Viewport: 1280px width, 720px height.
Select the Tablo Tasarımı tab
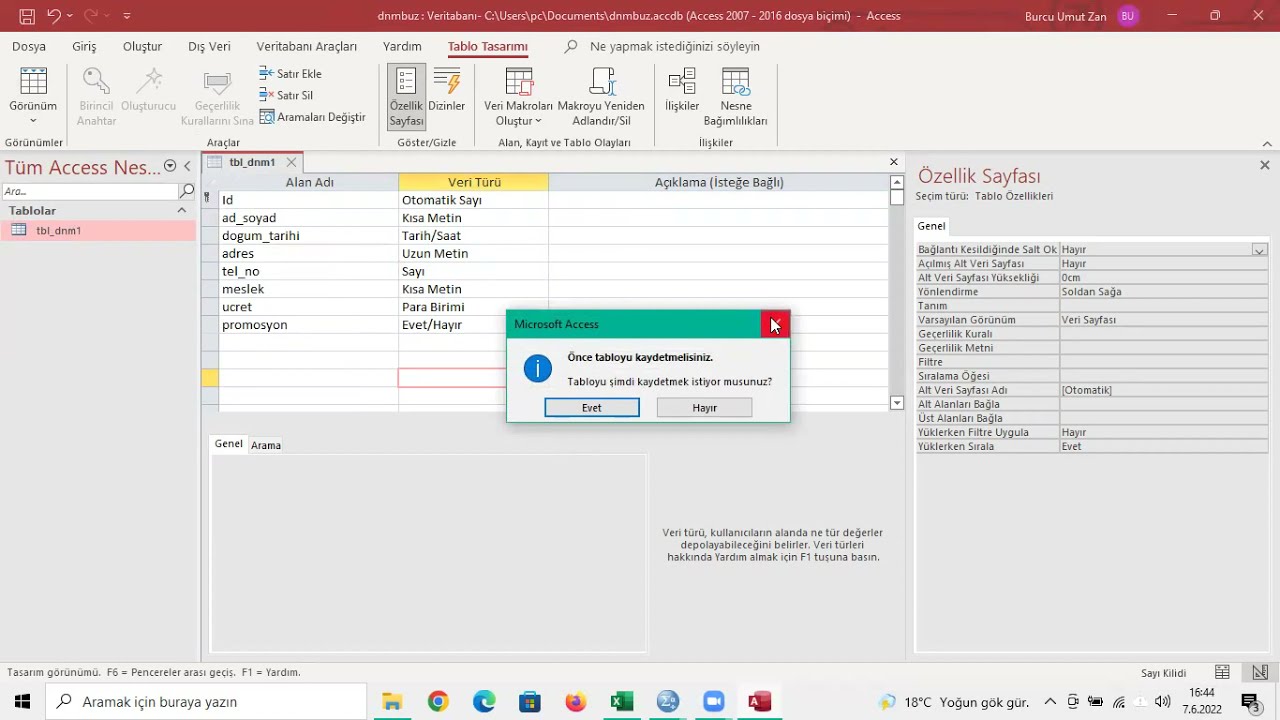point(487,46)
